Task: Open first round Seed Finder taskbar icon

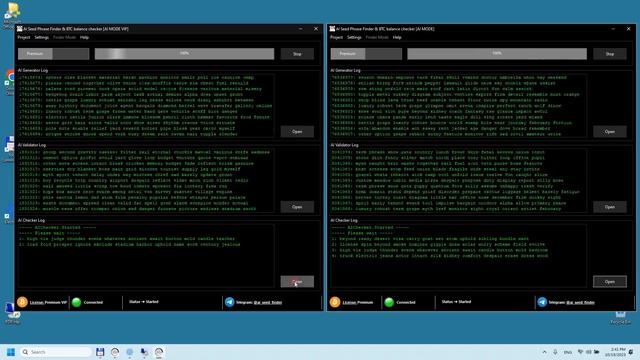Action: pos(115,352)
